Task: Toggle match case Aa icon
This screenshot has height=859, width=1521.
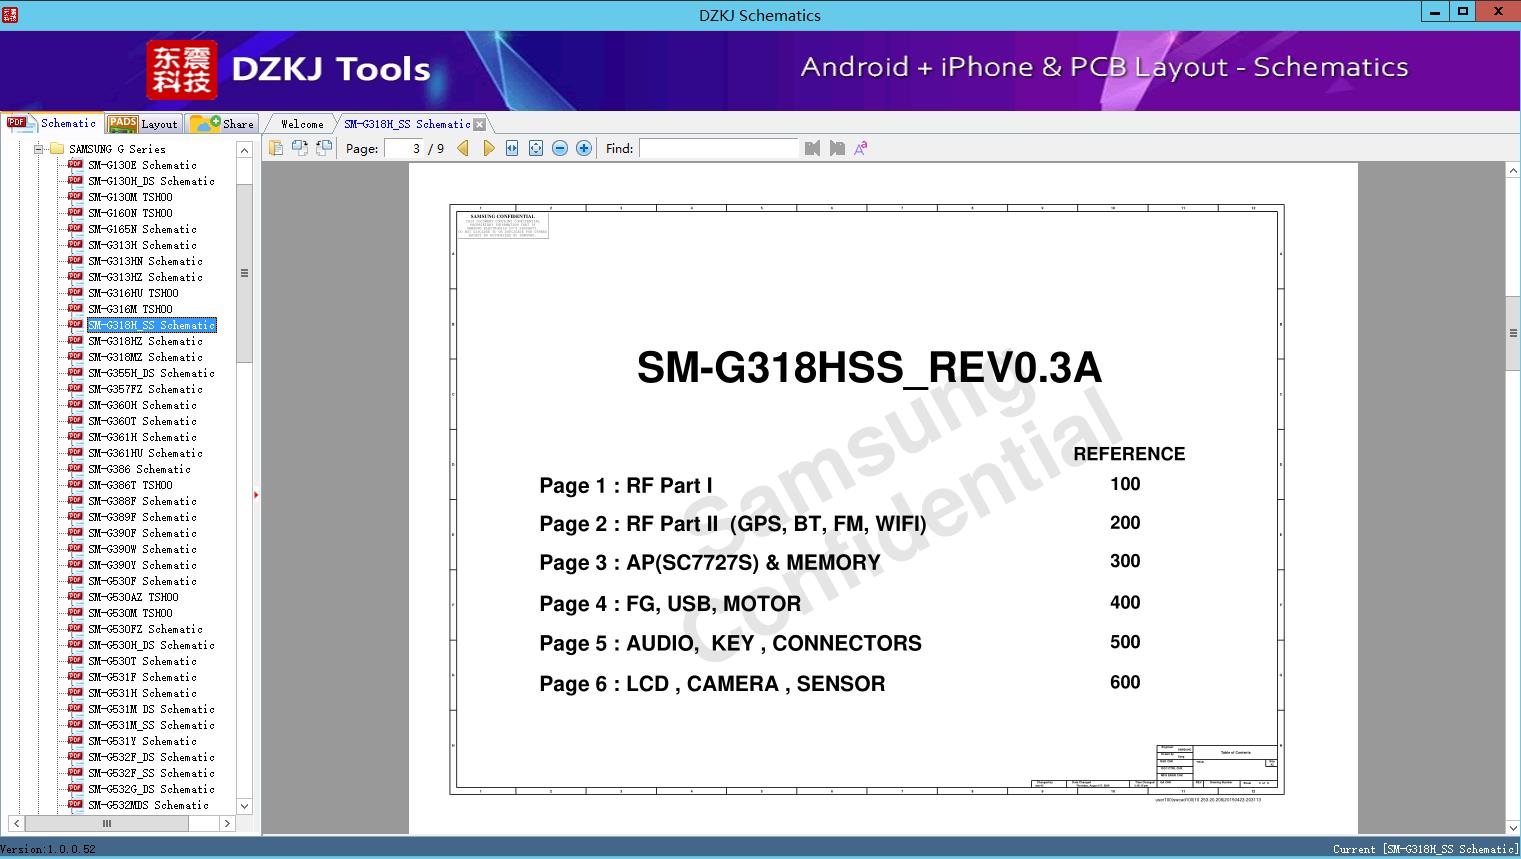Action: [861, 148]
